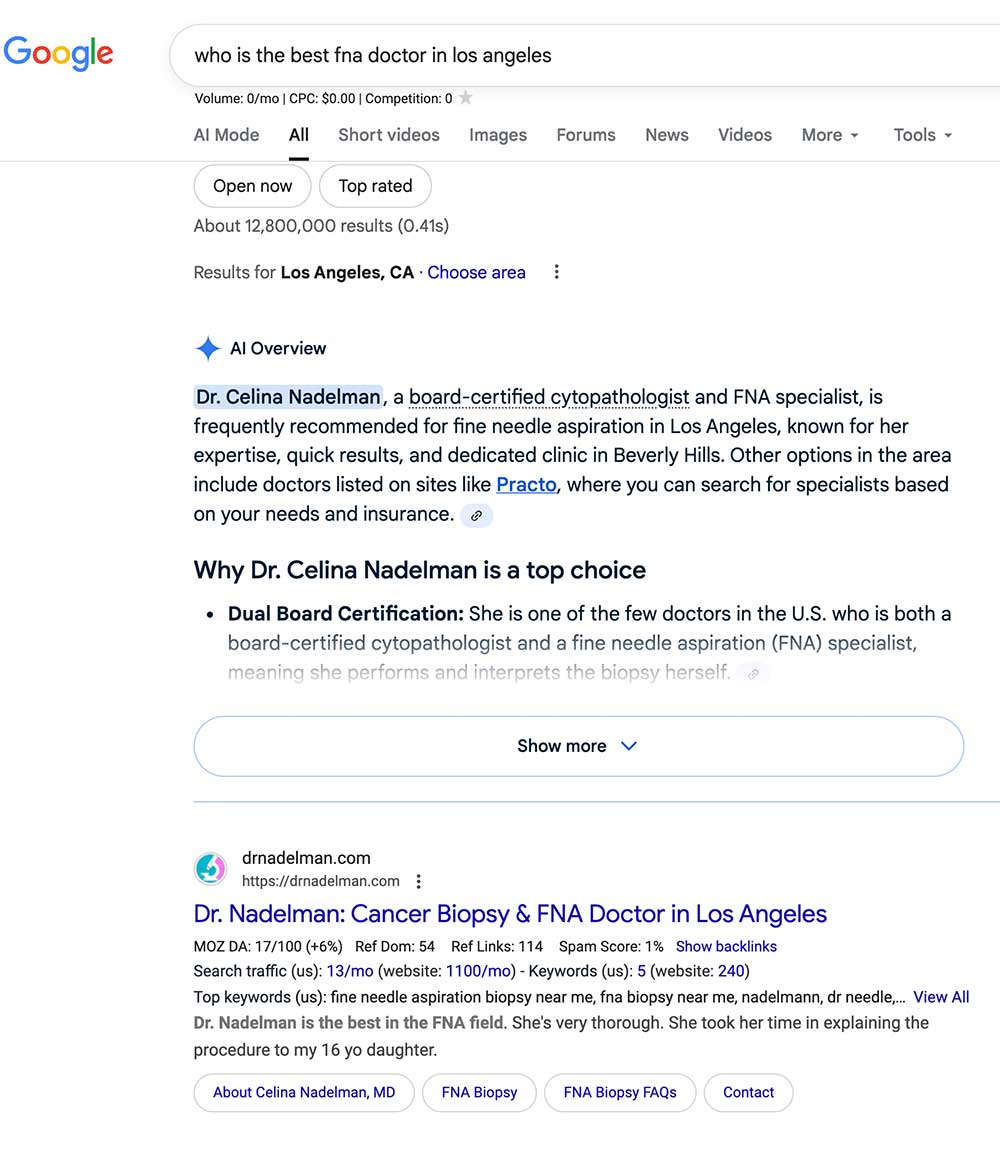Viewport: 1000px width, 1150px height.
Task: Click the drnadelman.com site favicon
Action: point(210,869)
